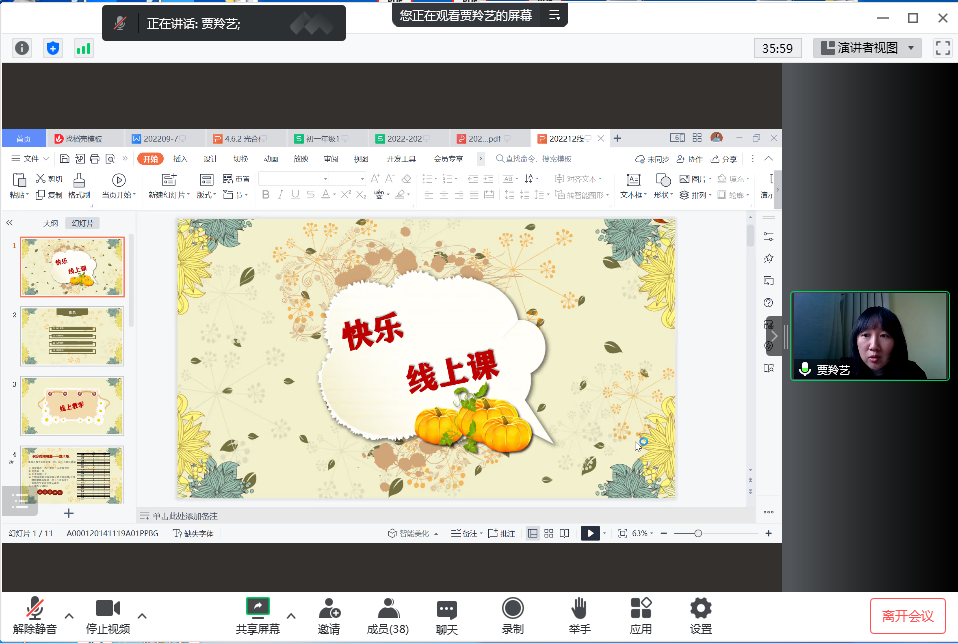Image resolution: width=958 pixels, height=643 pixels.
Task: Unmute microphone via 解除静音
Action: point(34,608)
